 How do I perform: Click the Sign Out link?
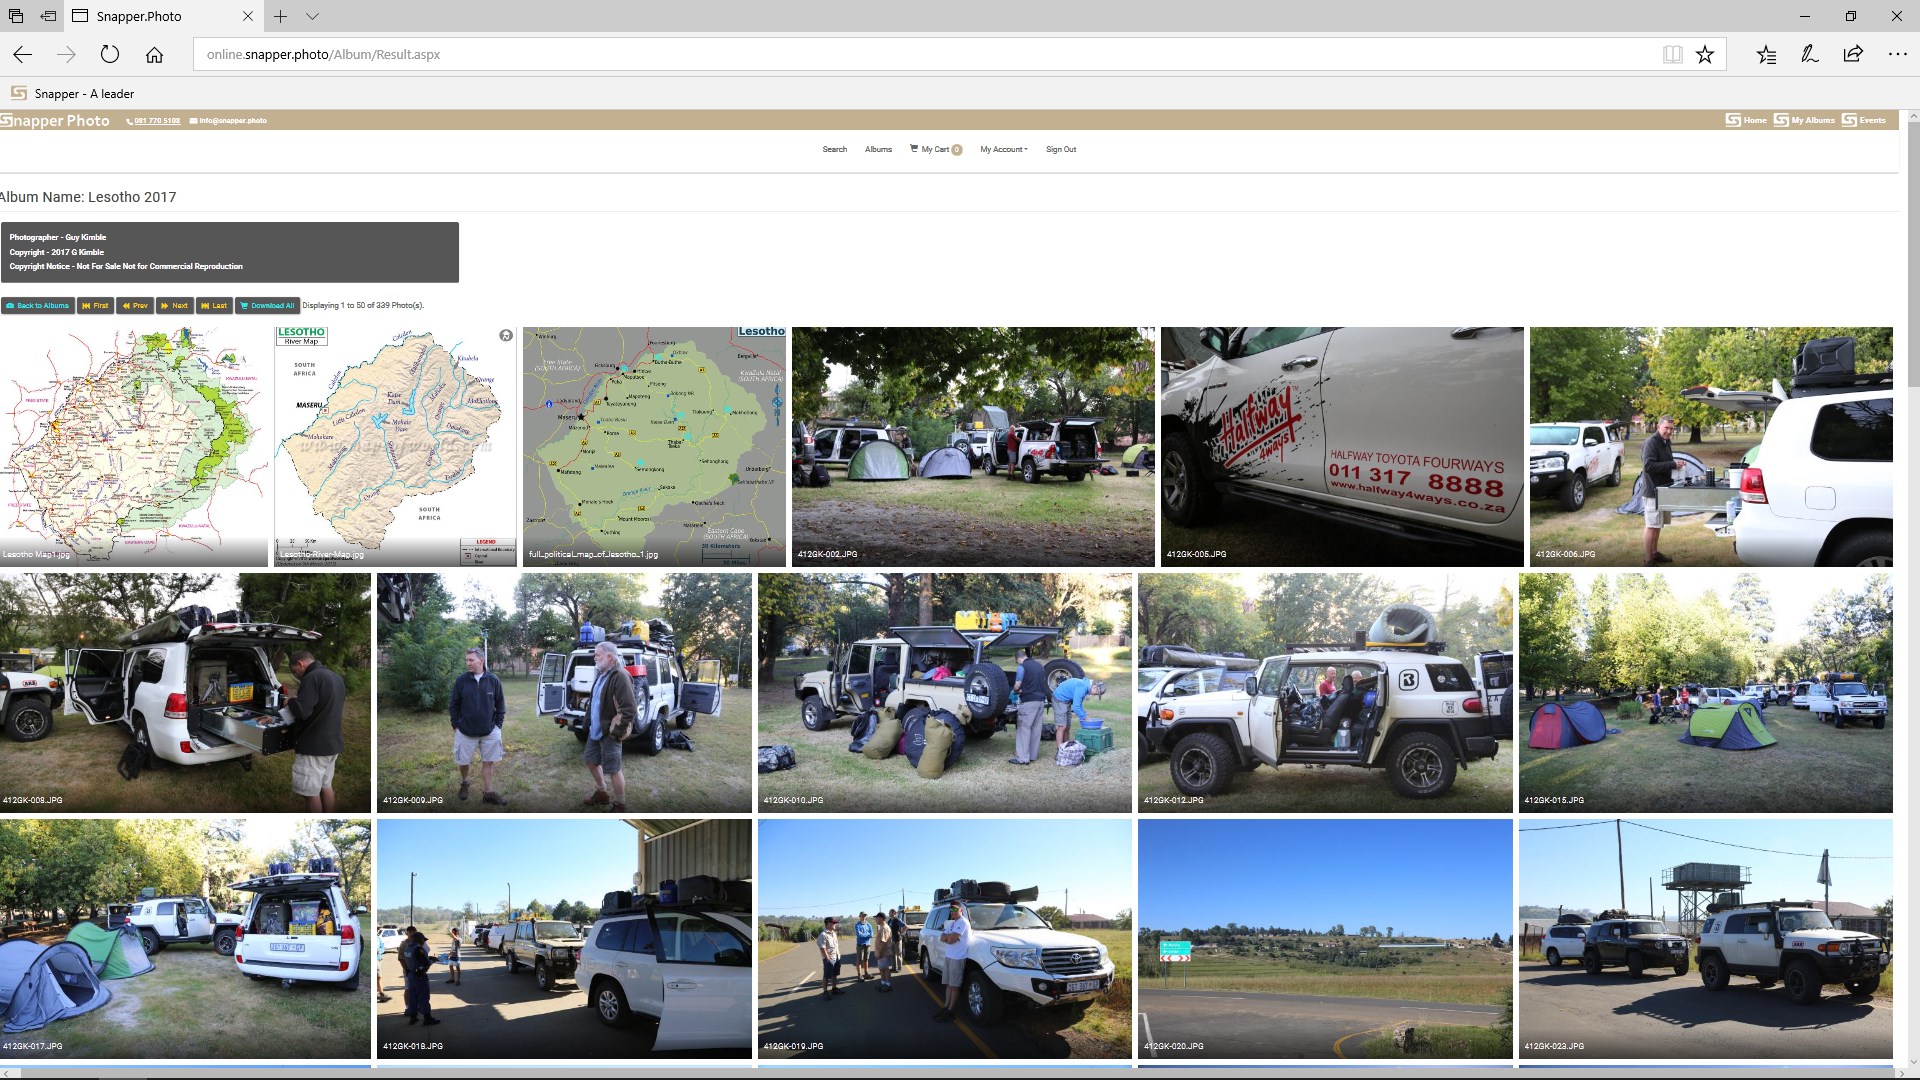pos(1061,150)
